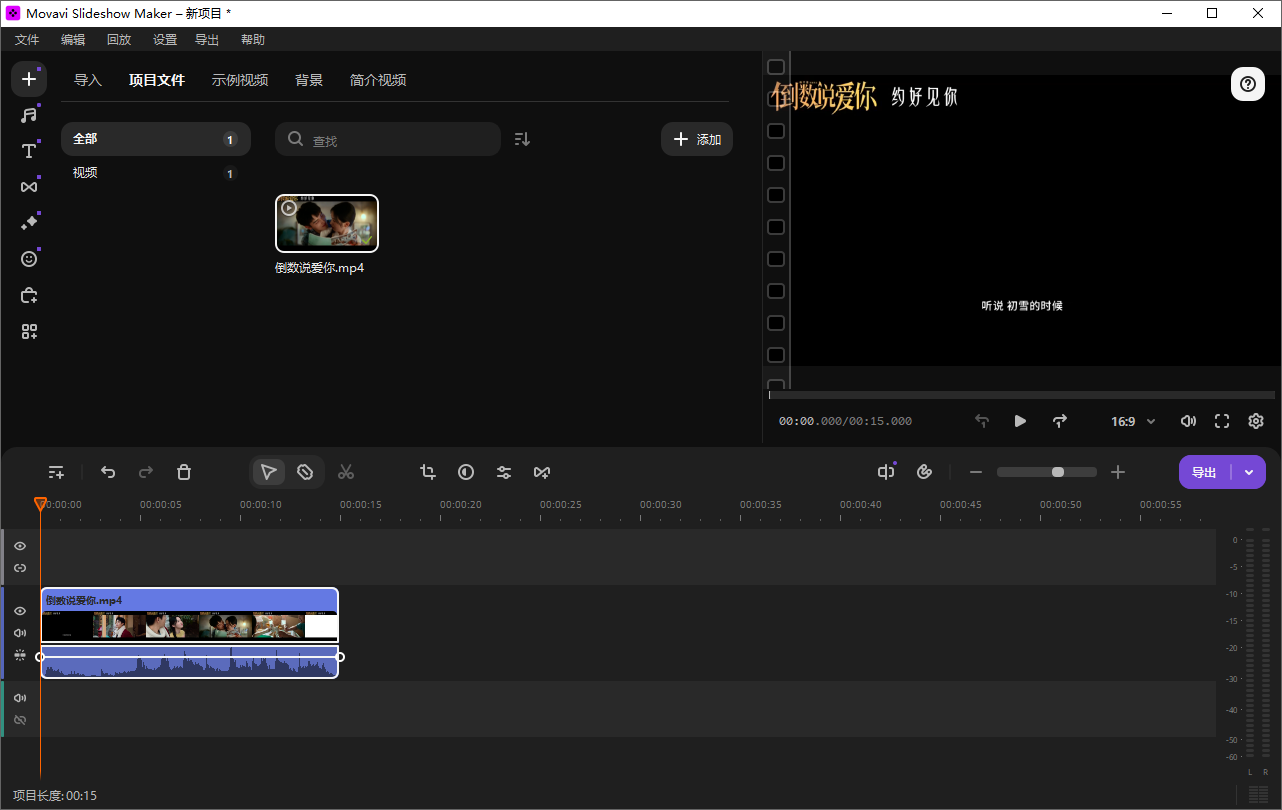The height and width of the screenshot is (810, 1282).
Task: Open the Titles (T) tool in sidebar
Action: tap(29, 151)
